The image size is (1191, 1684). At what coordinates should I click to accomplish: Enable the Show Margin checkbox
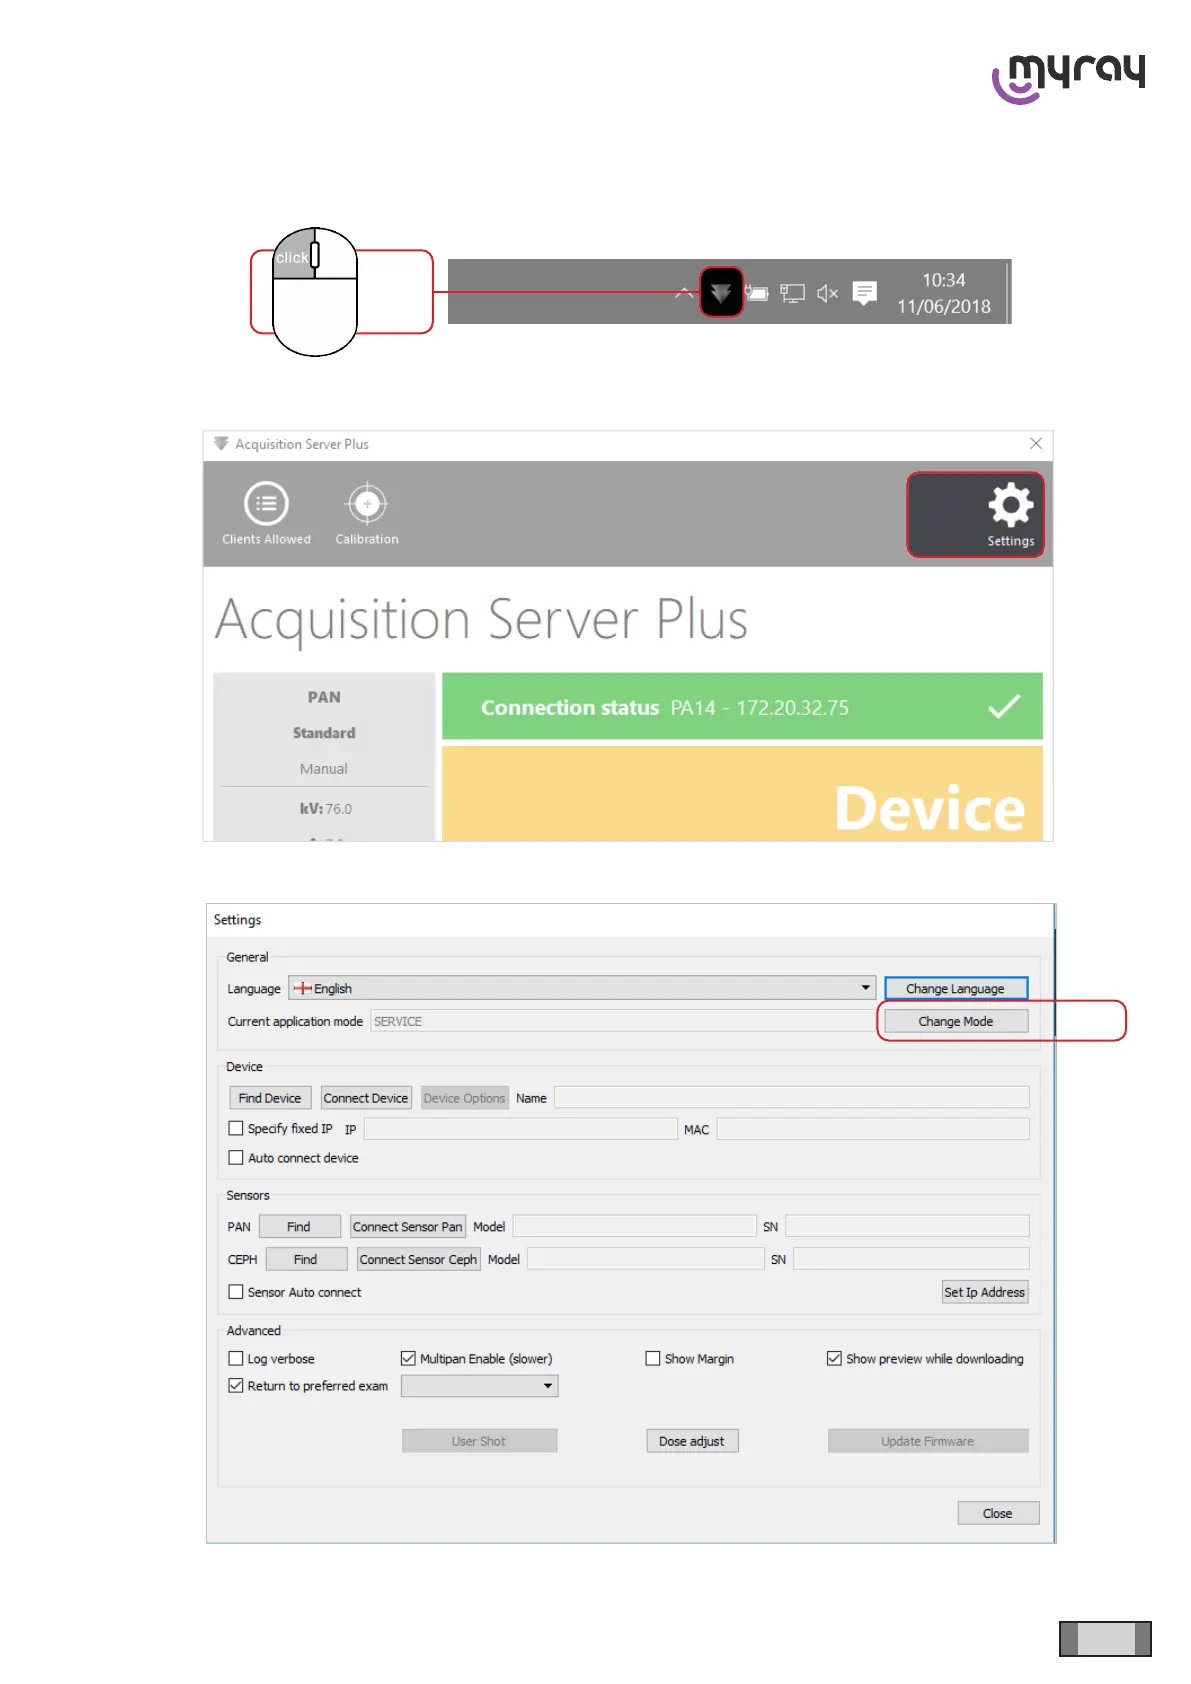click(x=653, y=1358)
